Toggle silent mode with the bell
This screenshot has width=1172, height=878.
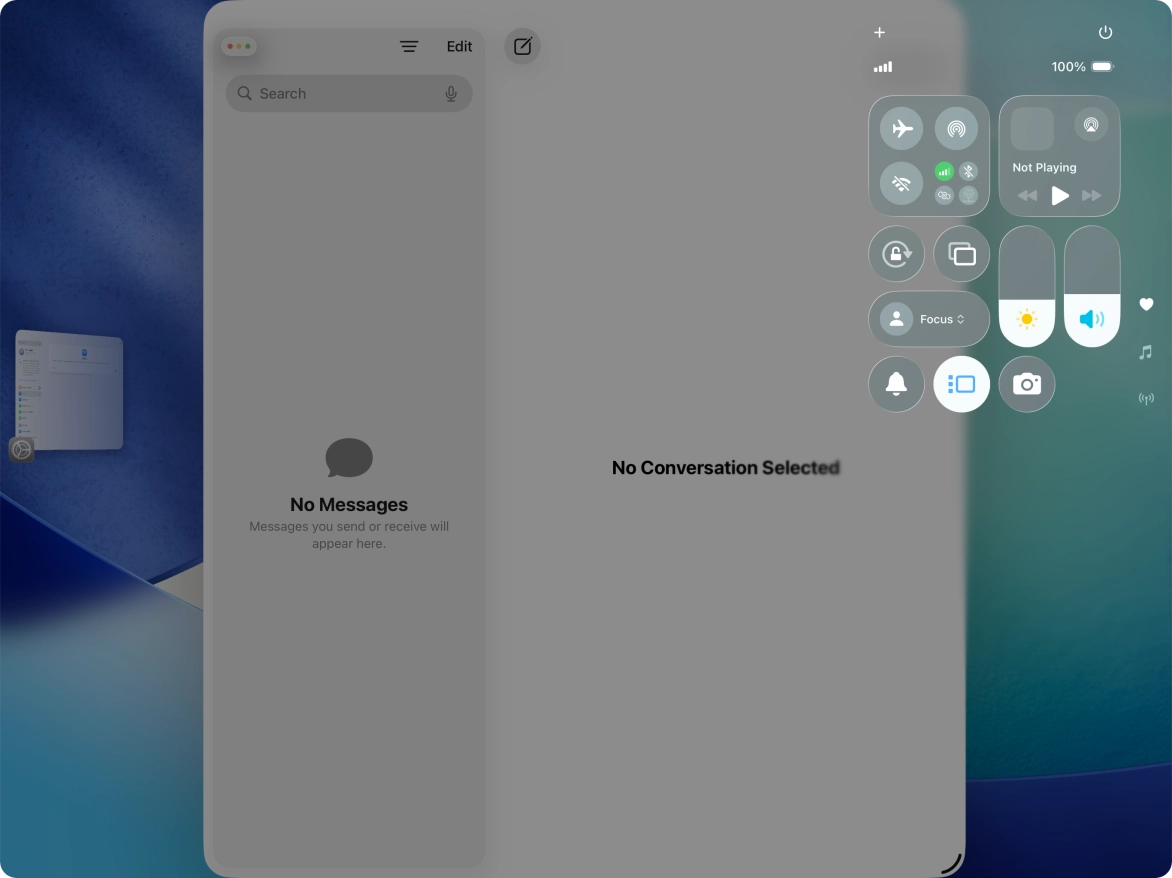pos(896,384)
